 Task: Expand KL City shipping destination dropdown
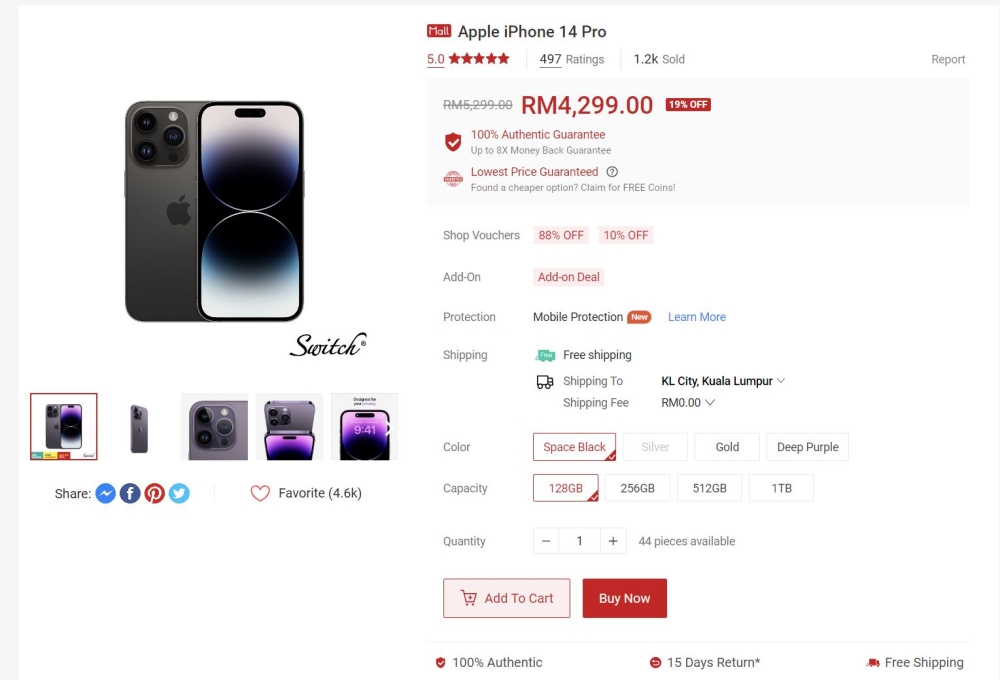point(723,381)
